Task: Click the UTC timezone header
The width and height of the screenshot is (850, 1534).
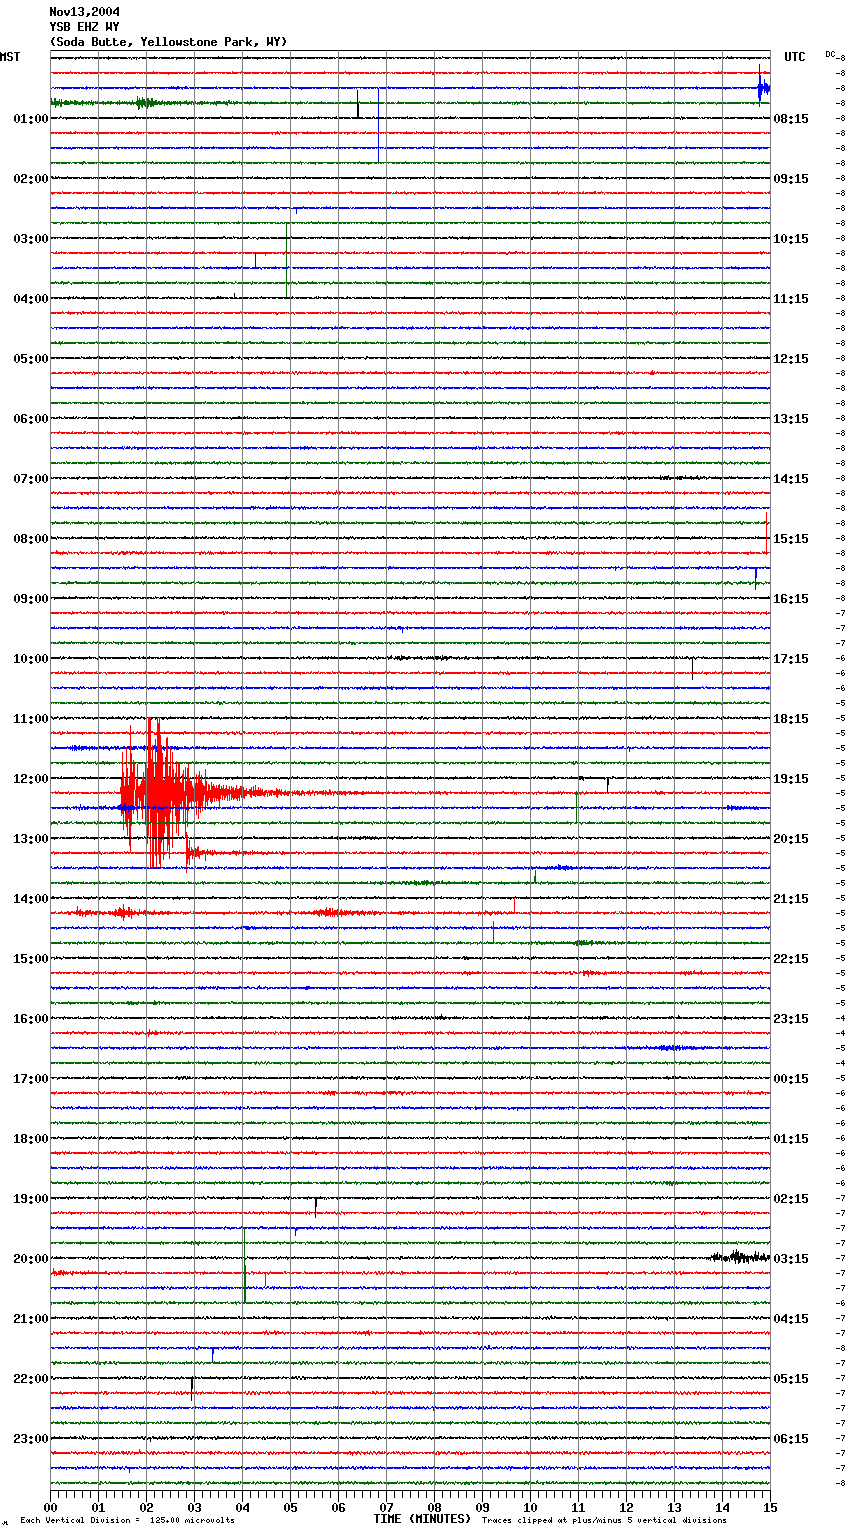Action: pyautogui.click(x=794, y=57)
